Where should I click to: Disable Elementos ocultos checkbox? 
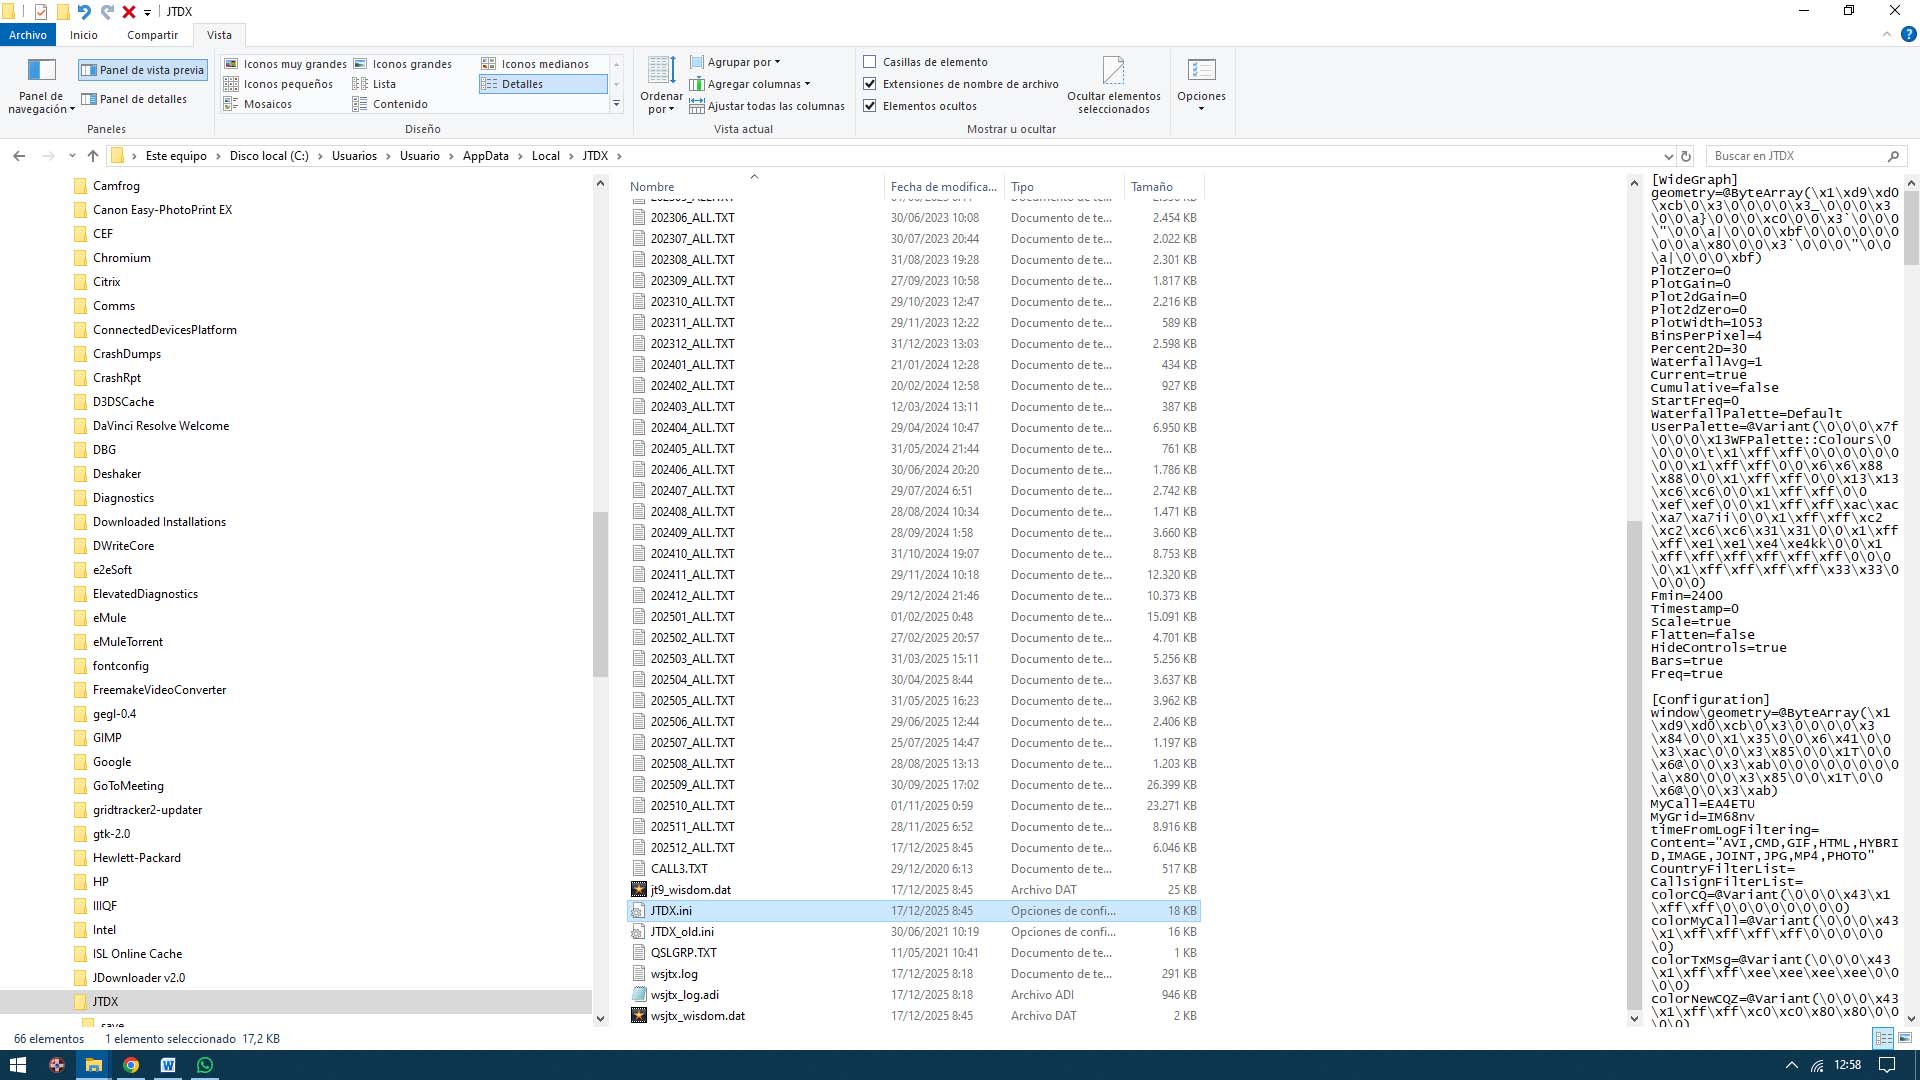(870, 106)
